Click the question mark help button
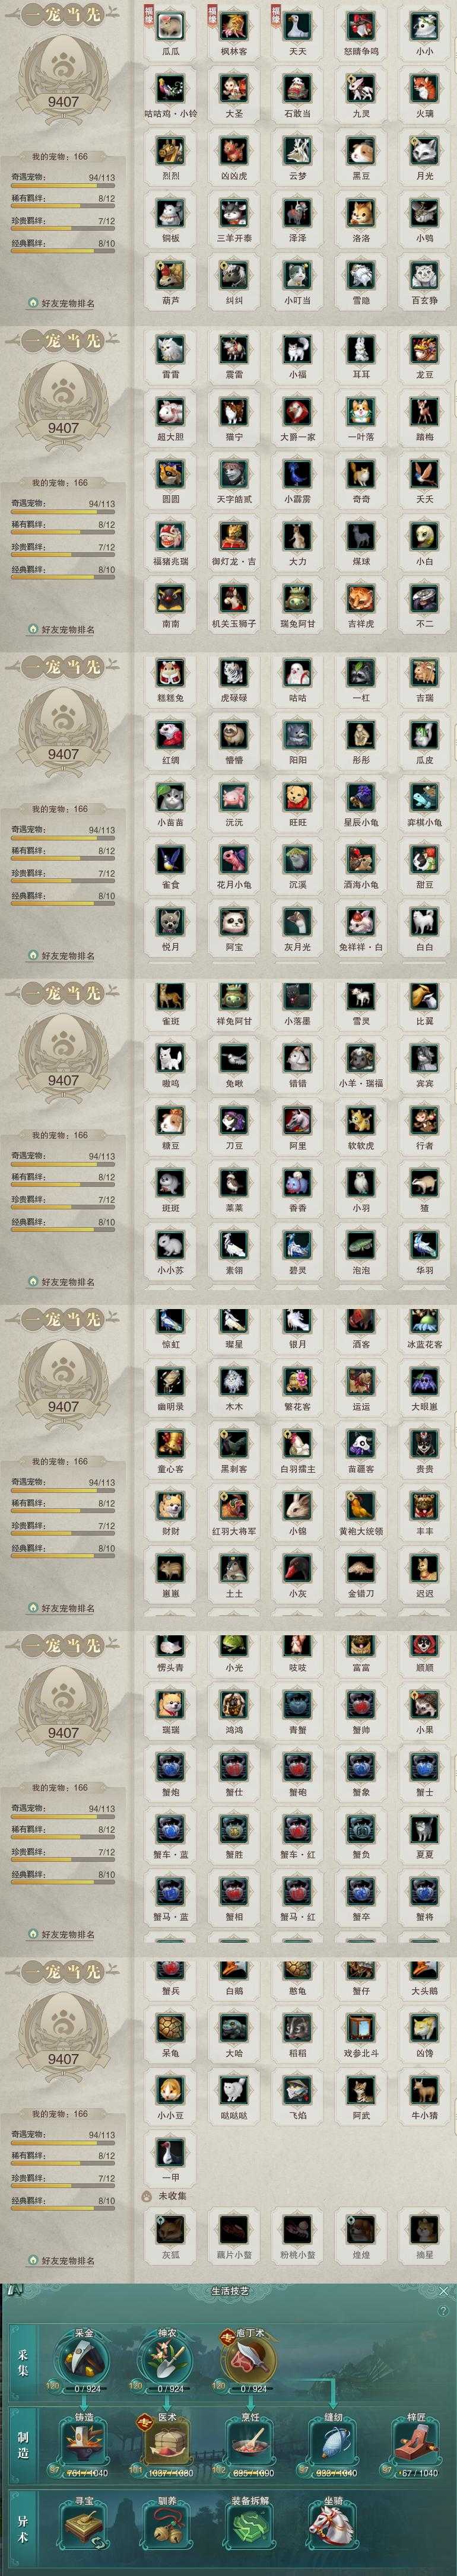Screen dimensions: 457x2576 [x=443, y=2311]
